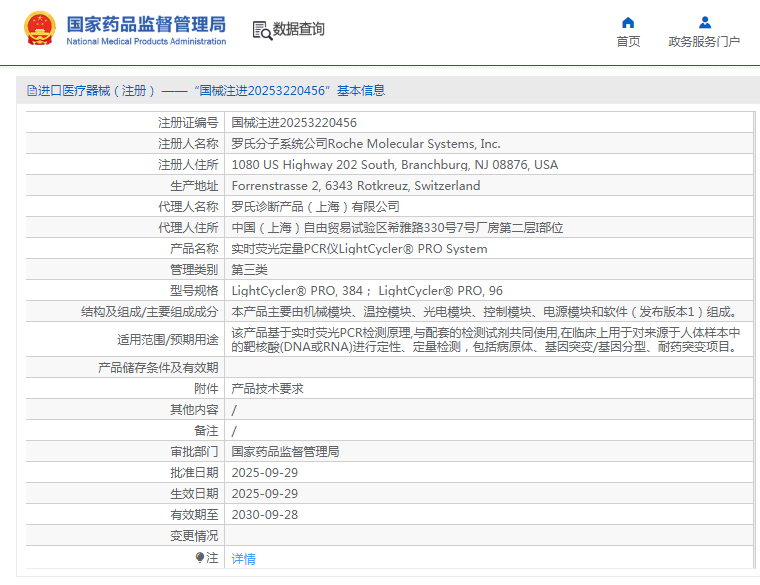
Task: Open 政务服务门户 portal link
Action: pos(704,42)
